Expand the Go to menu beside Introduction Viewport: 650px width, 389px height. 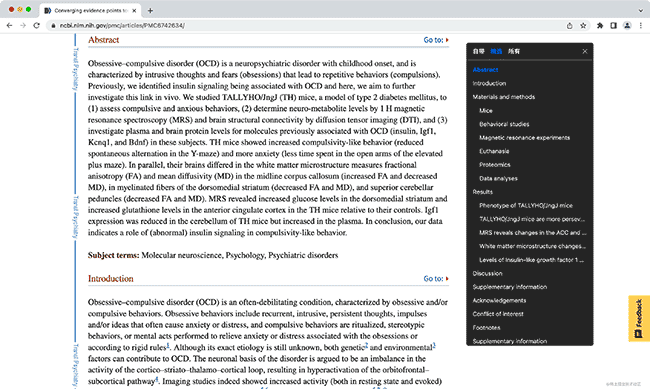coord(436,279)
